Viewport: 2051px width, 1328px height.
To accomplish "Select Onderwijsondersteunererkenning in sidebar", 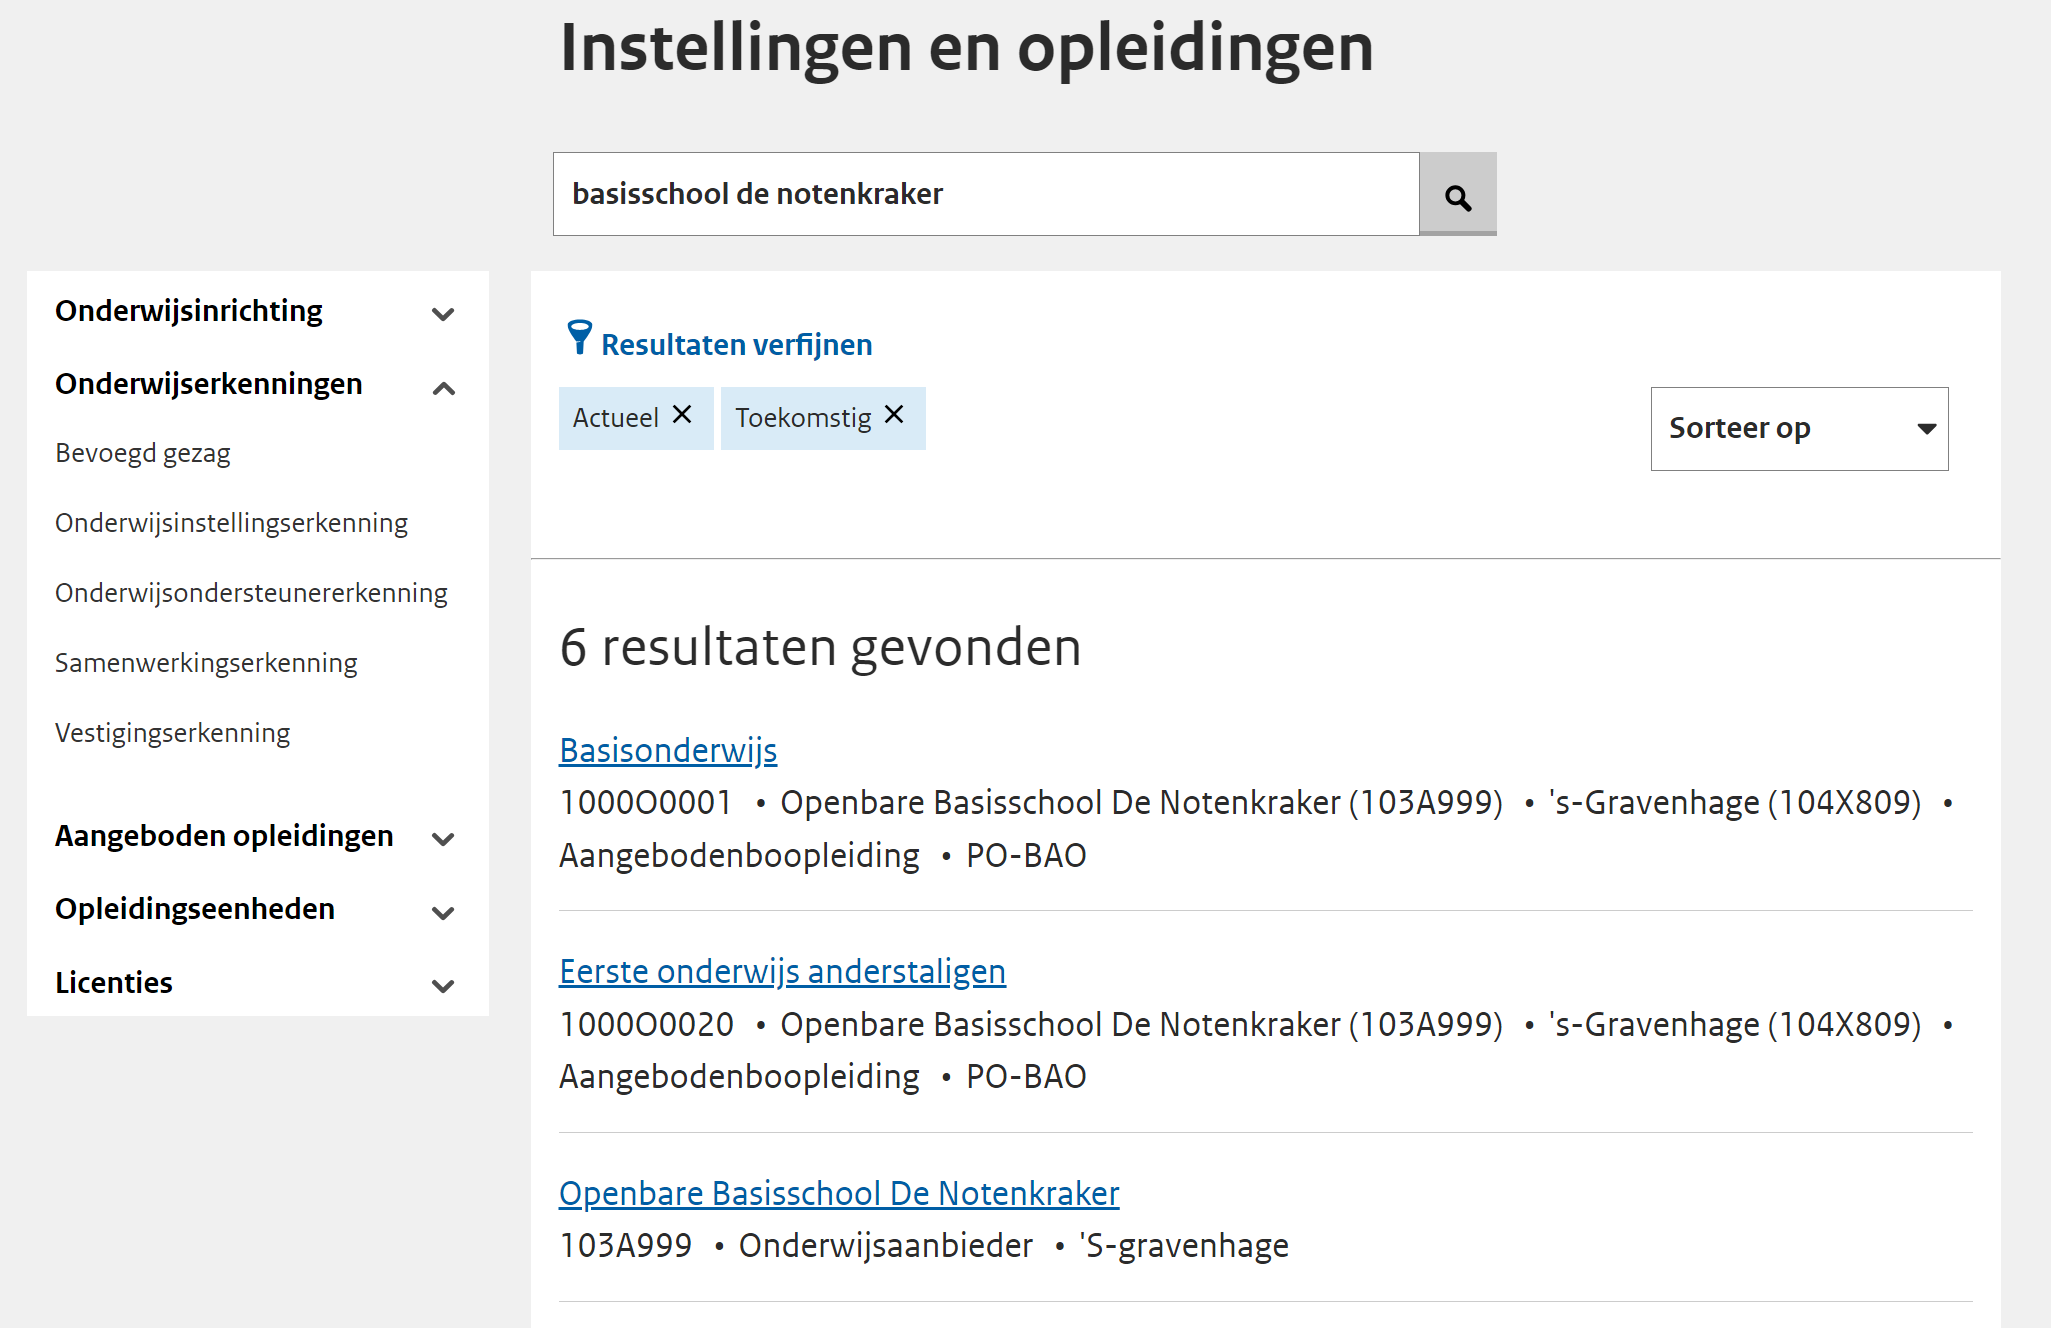I will [x=252, y=593].
